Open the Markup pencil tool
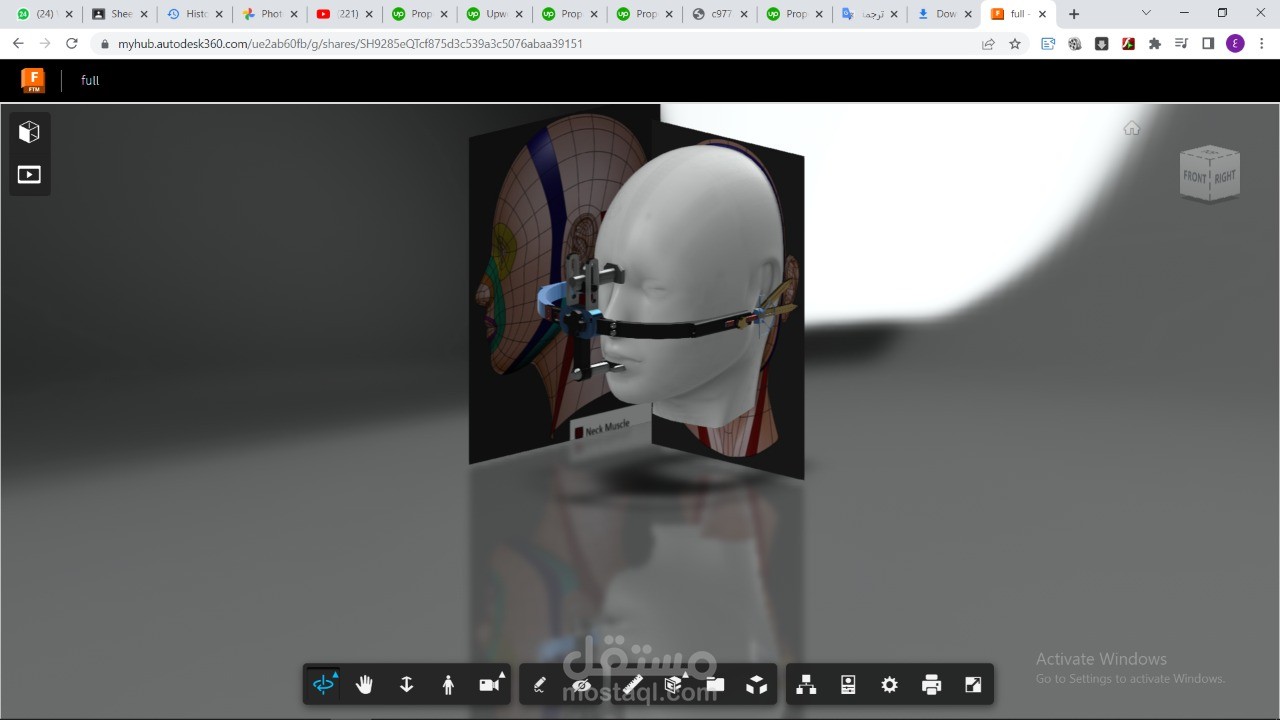The image size is (1280, 720). click(540, 685)
